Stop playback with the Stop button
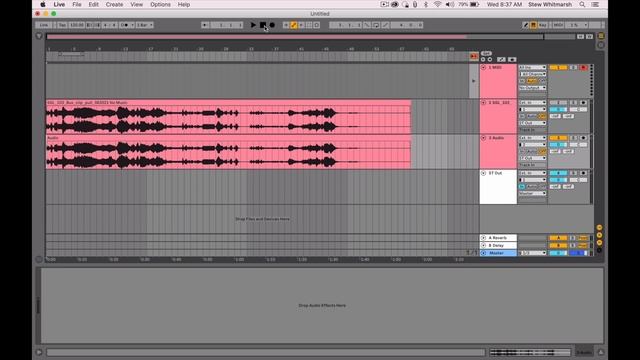This screenshot has width=640, height=360. (x=263, y=25)
